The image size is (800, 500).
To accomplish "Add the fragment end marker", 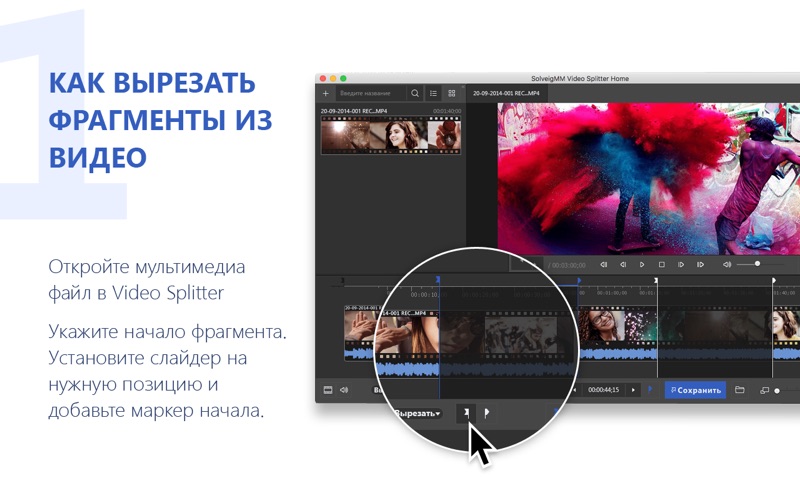I will (487, 413).
